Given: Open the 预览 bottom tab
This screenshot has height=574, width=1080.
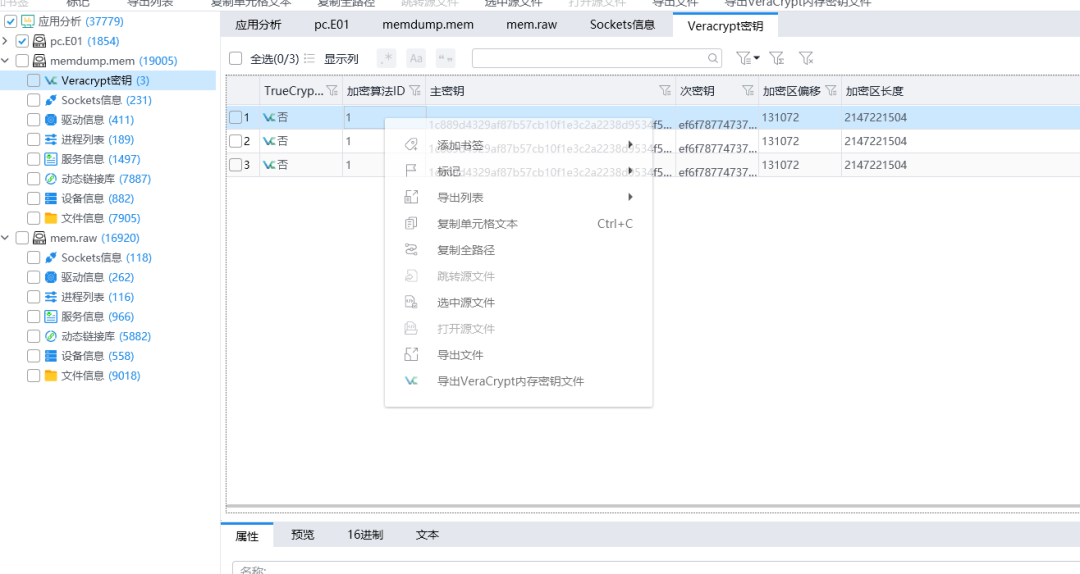Looking at the screenshot, I should point(302,535).
